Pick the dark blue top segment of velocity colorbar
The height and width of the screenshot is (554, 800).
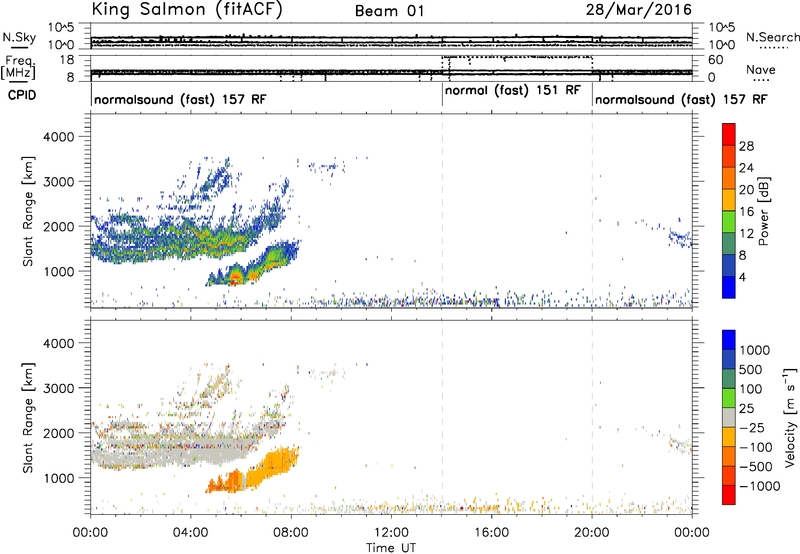tap(729, 340)
